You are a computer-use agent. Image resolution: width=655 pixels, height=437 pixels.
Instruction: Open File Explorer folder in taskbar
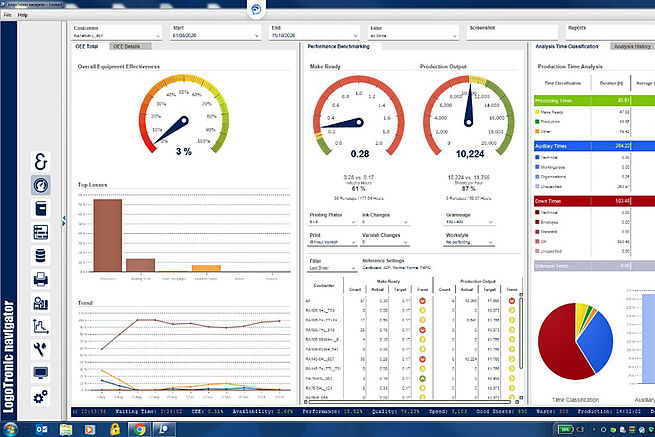pos(66,429)
